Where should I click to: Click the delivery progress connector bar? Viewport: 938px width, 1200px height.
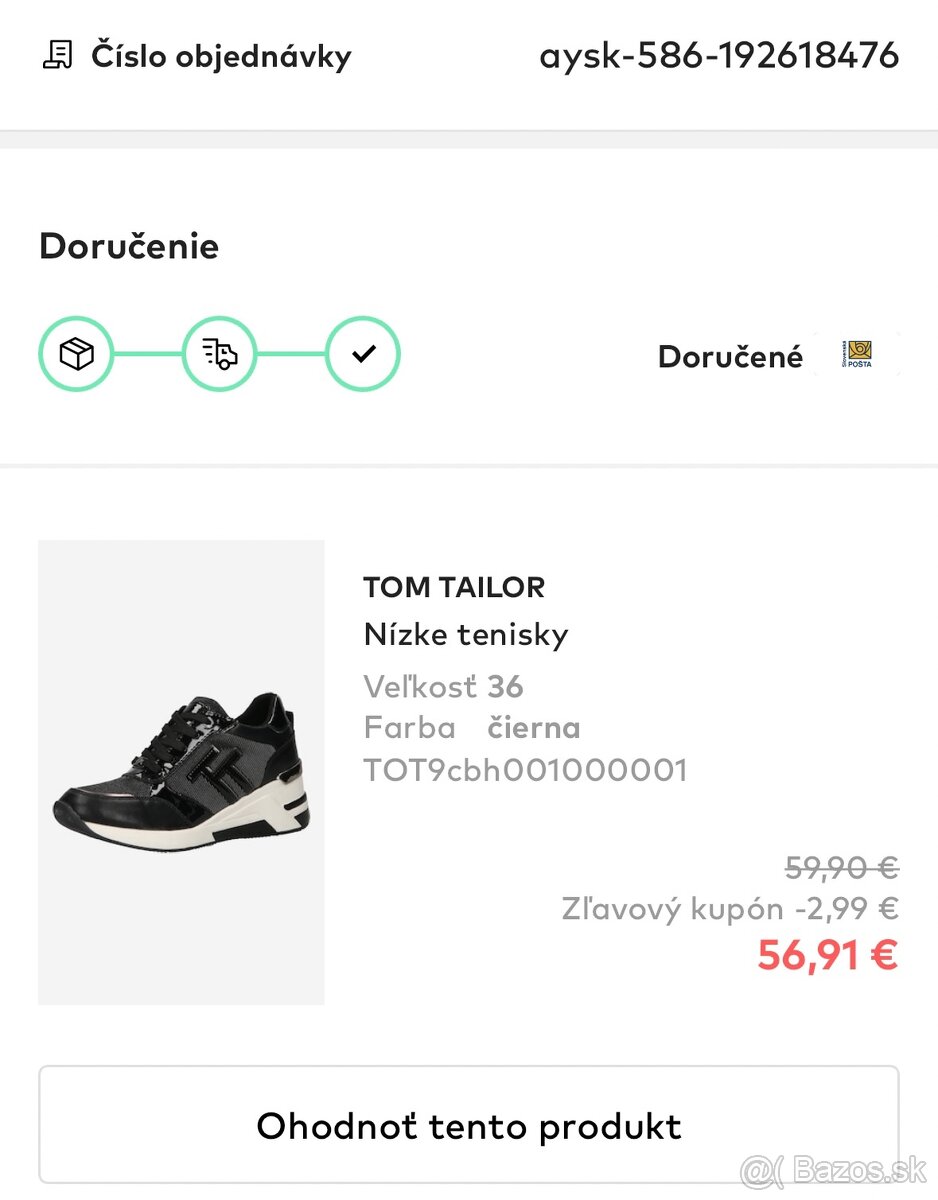pos(148,353)
